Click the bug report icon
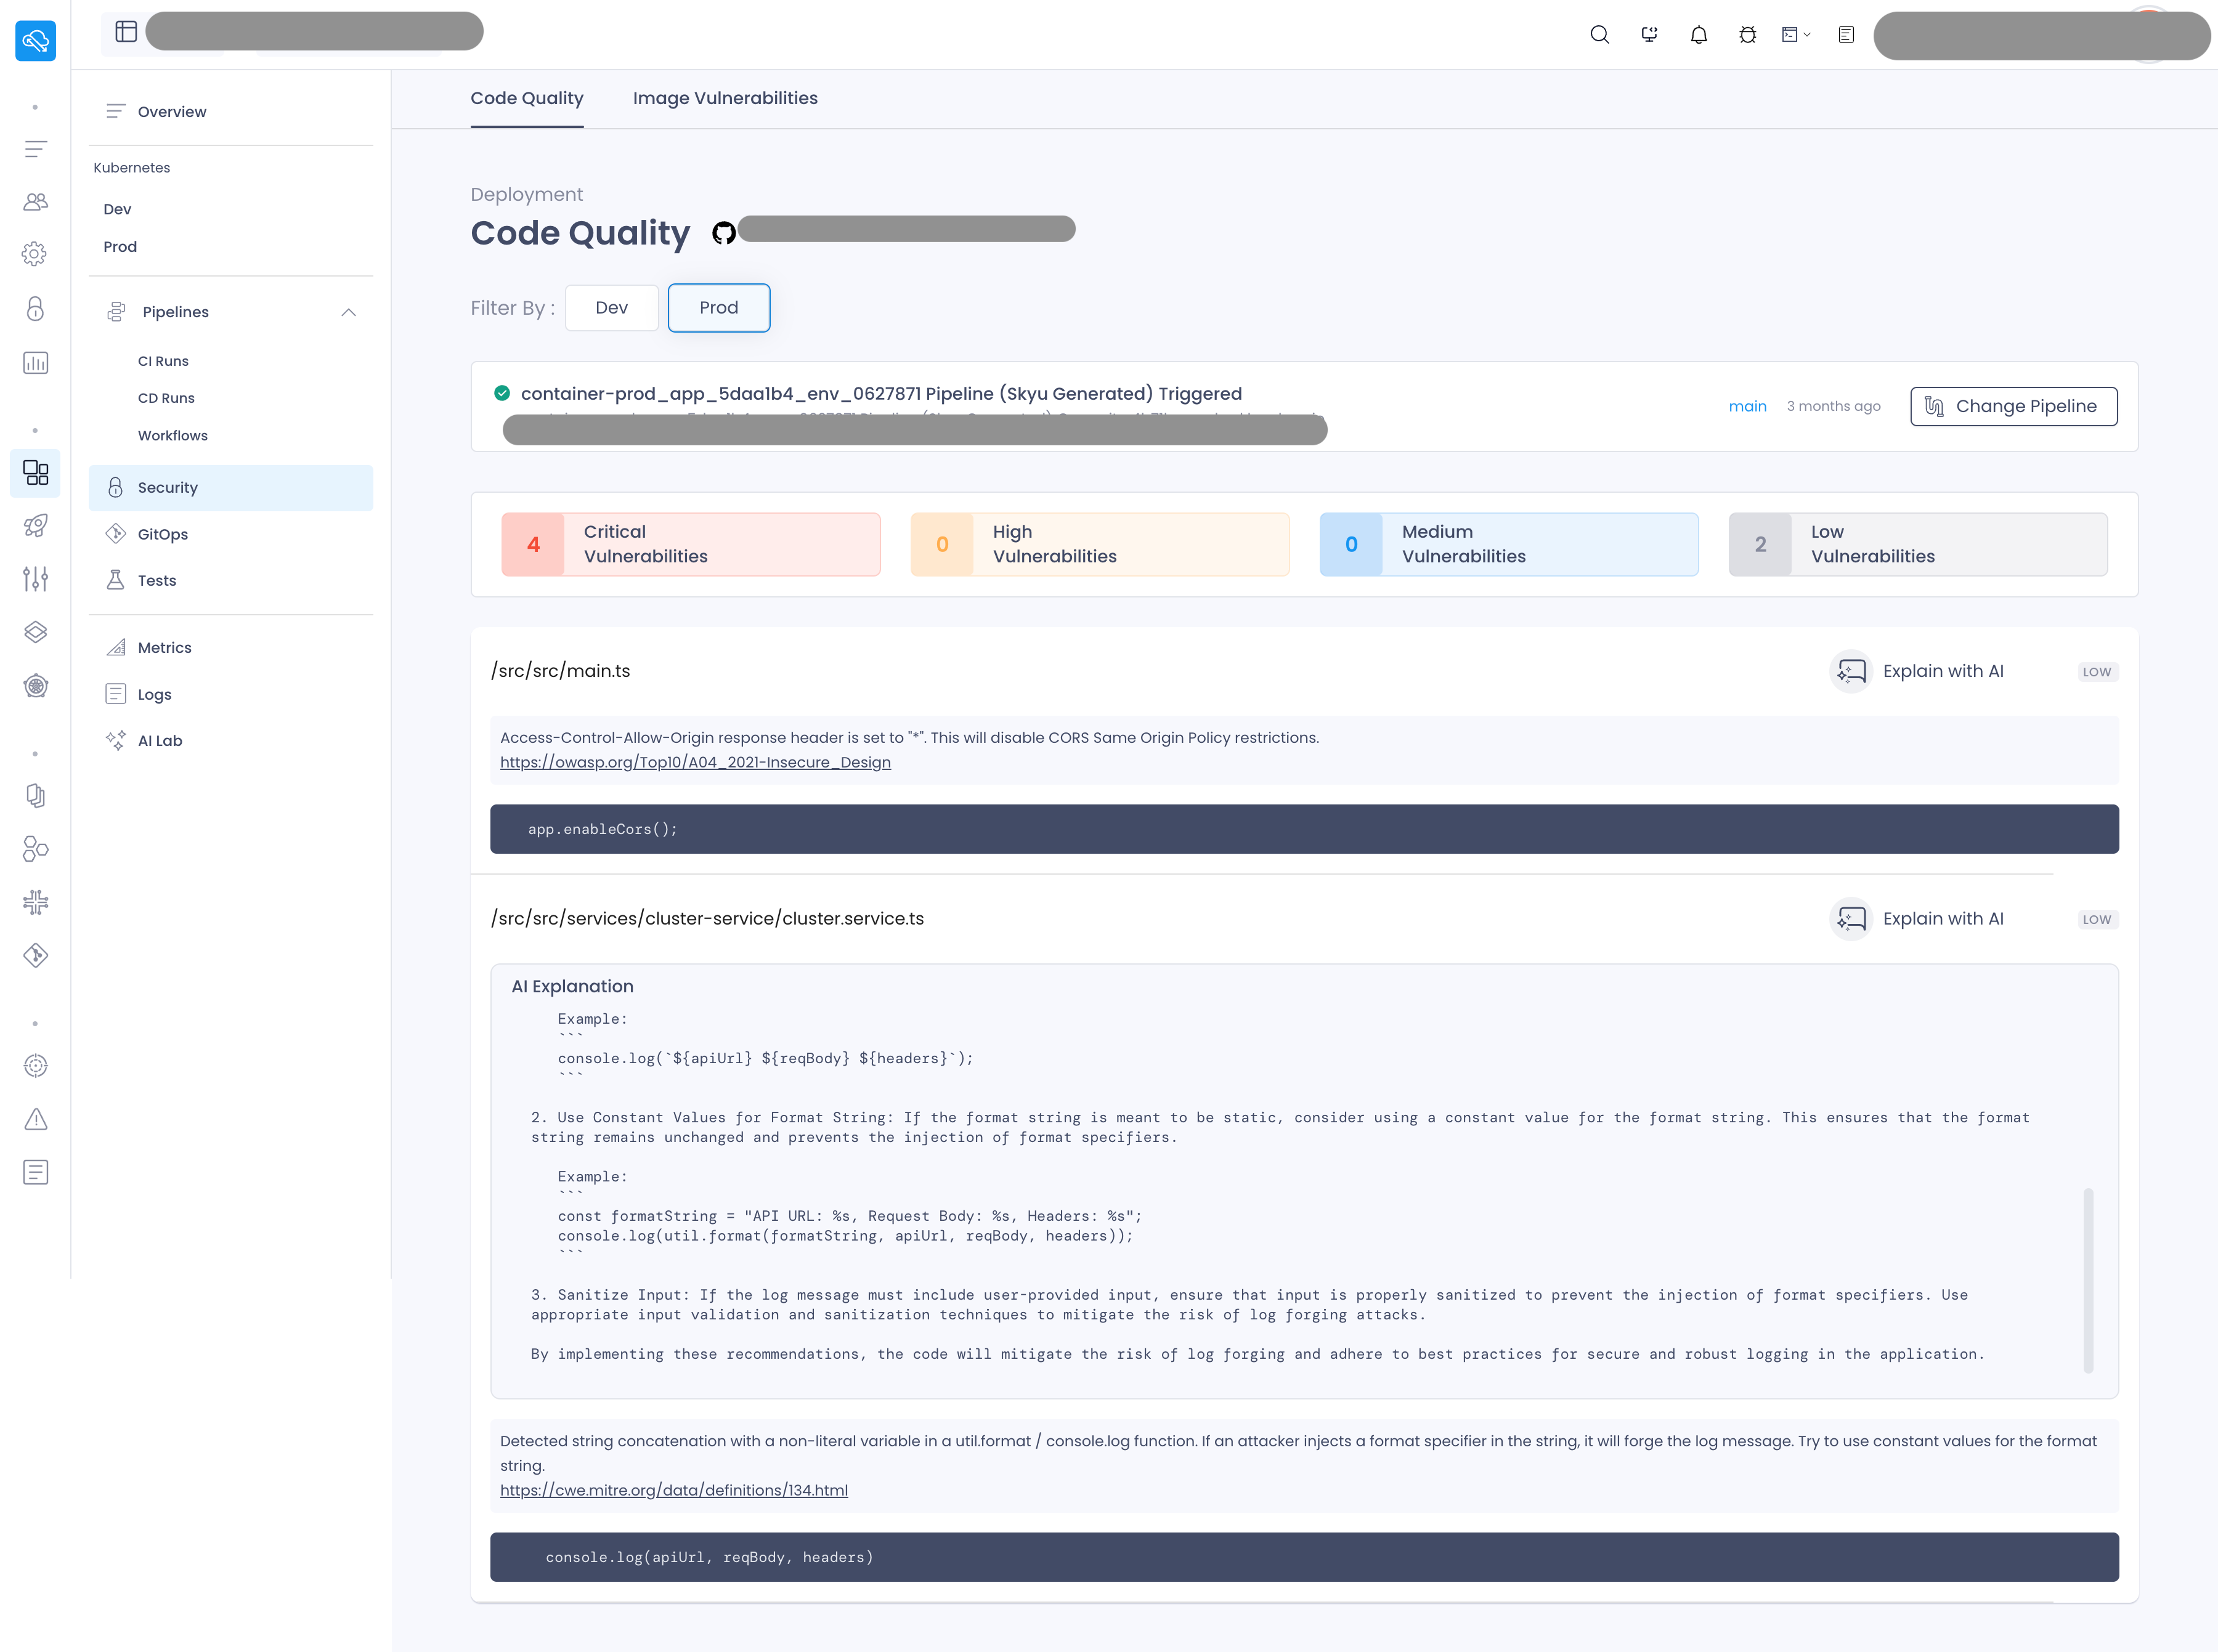Viewport: 2218px width, 1652px height. (1747, 35)
